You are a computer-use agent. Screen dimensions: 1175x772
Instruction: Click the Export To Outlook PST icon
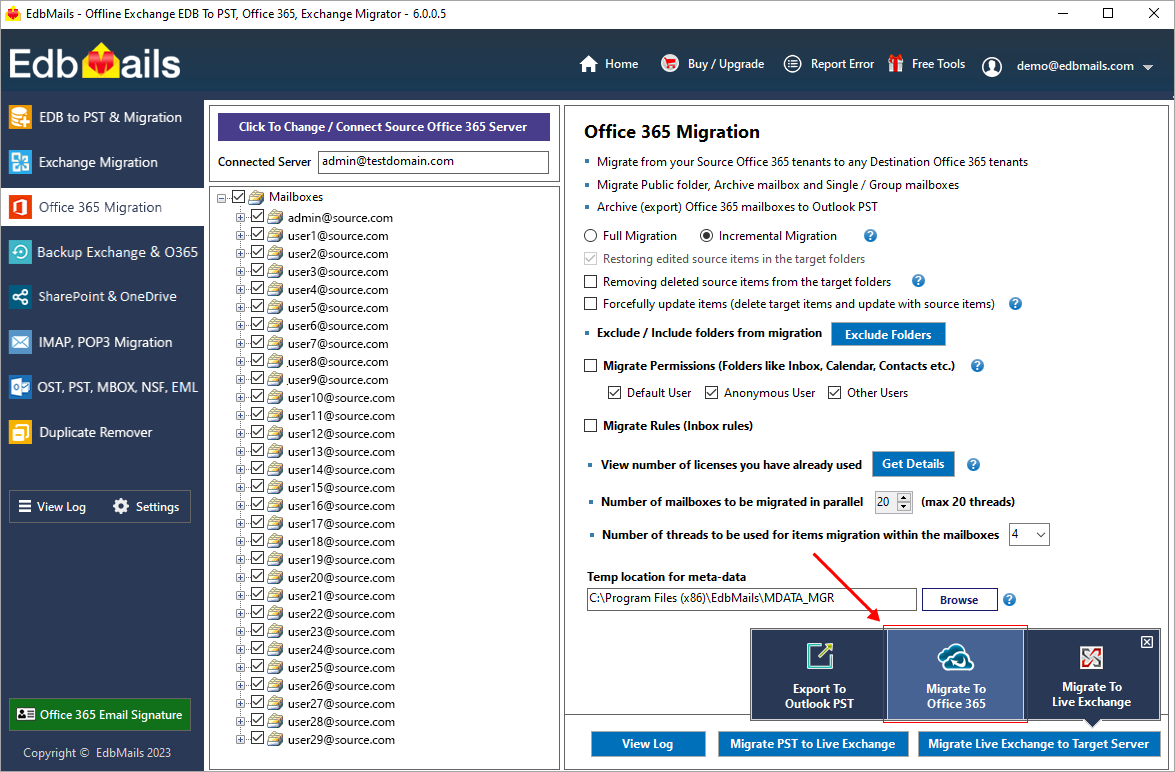coord(820,656)
